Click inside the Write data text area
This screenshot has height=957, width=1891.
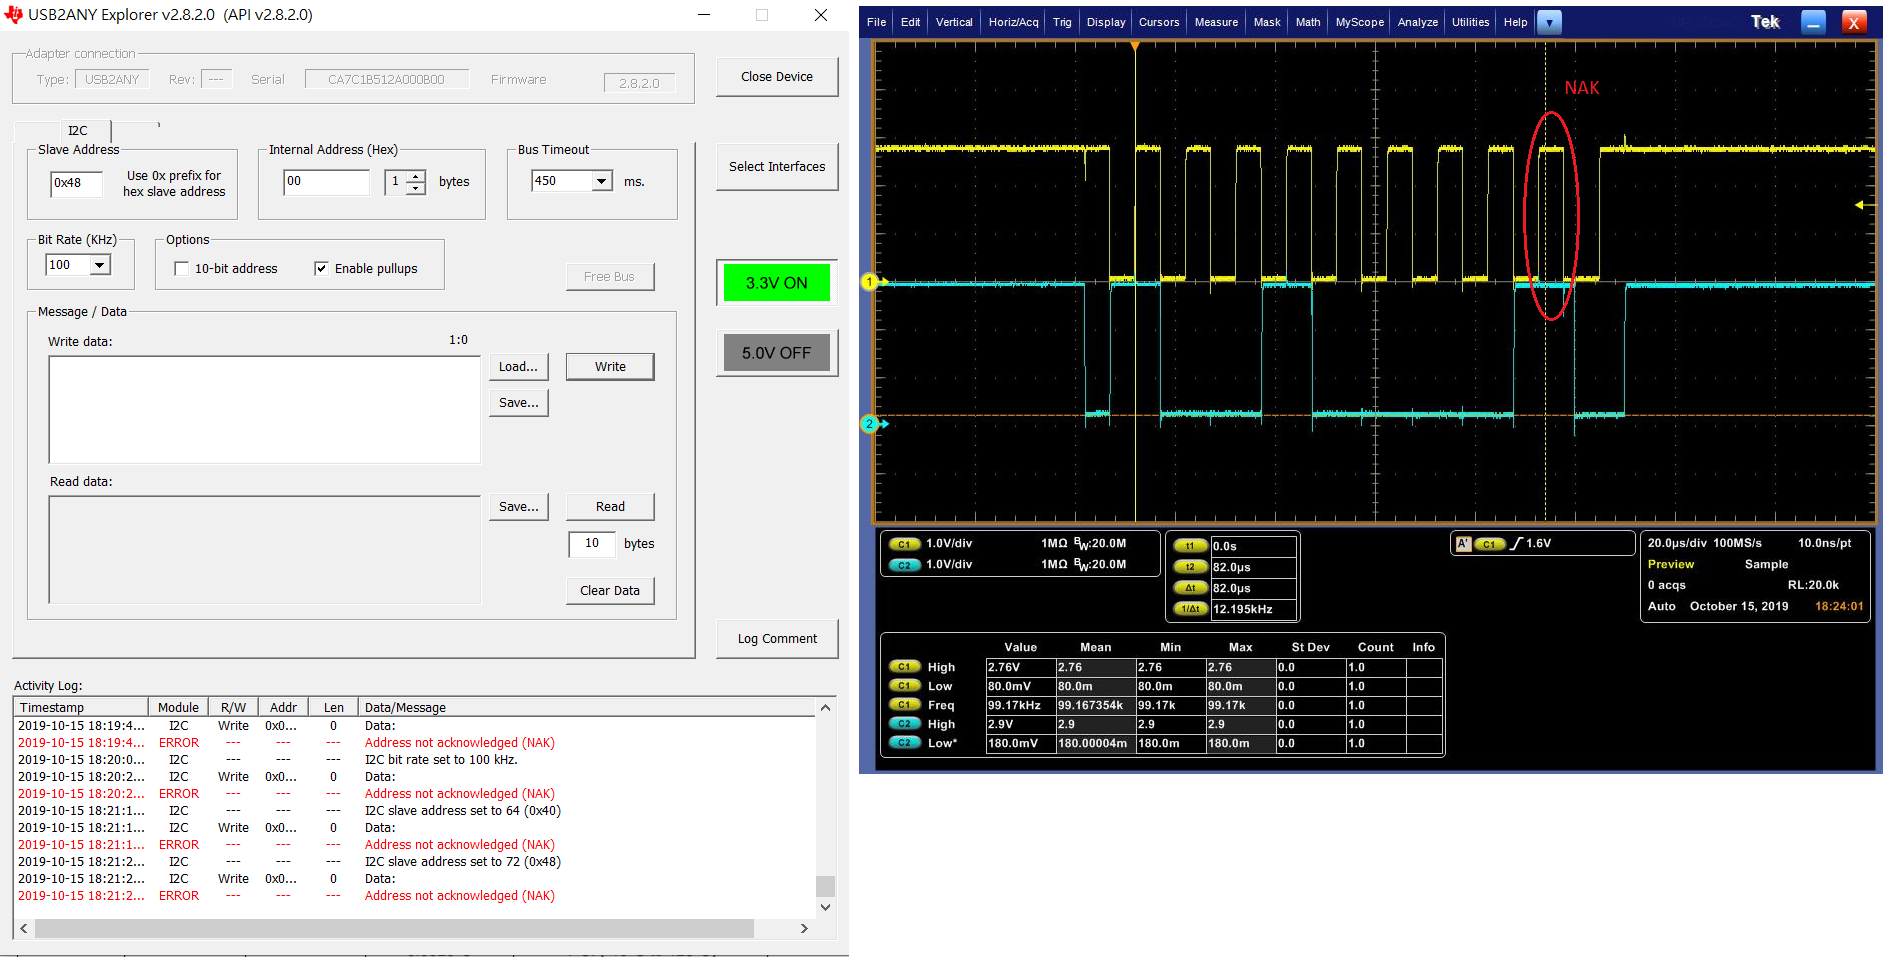[265, 410]
